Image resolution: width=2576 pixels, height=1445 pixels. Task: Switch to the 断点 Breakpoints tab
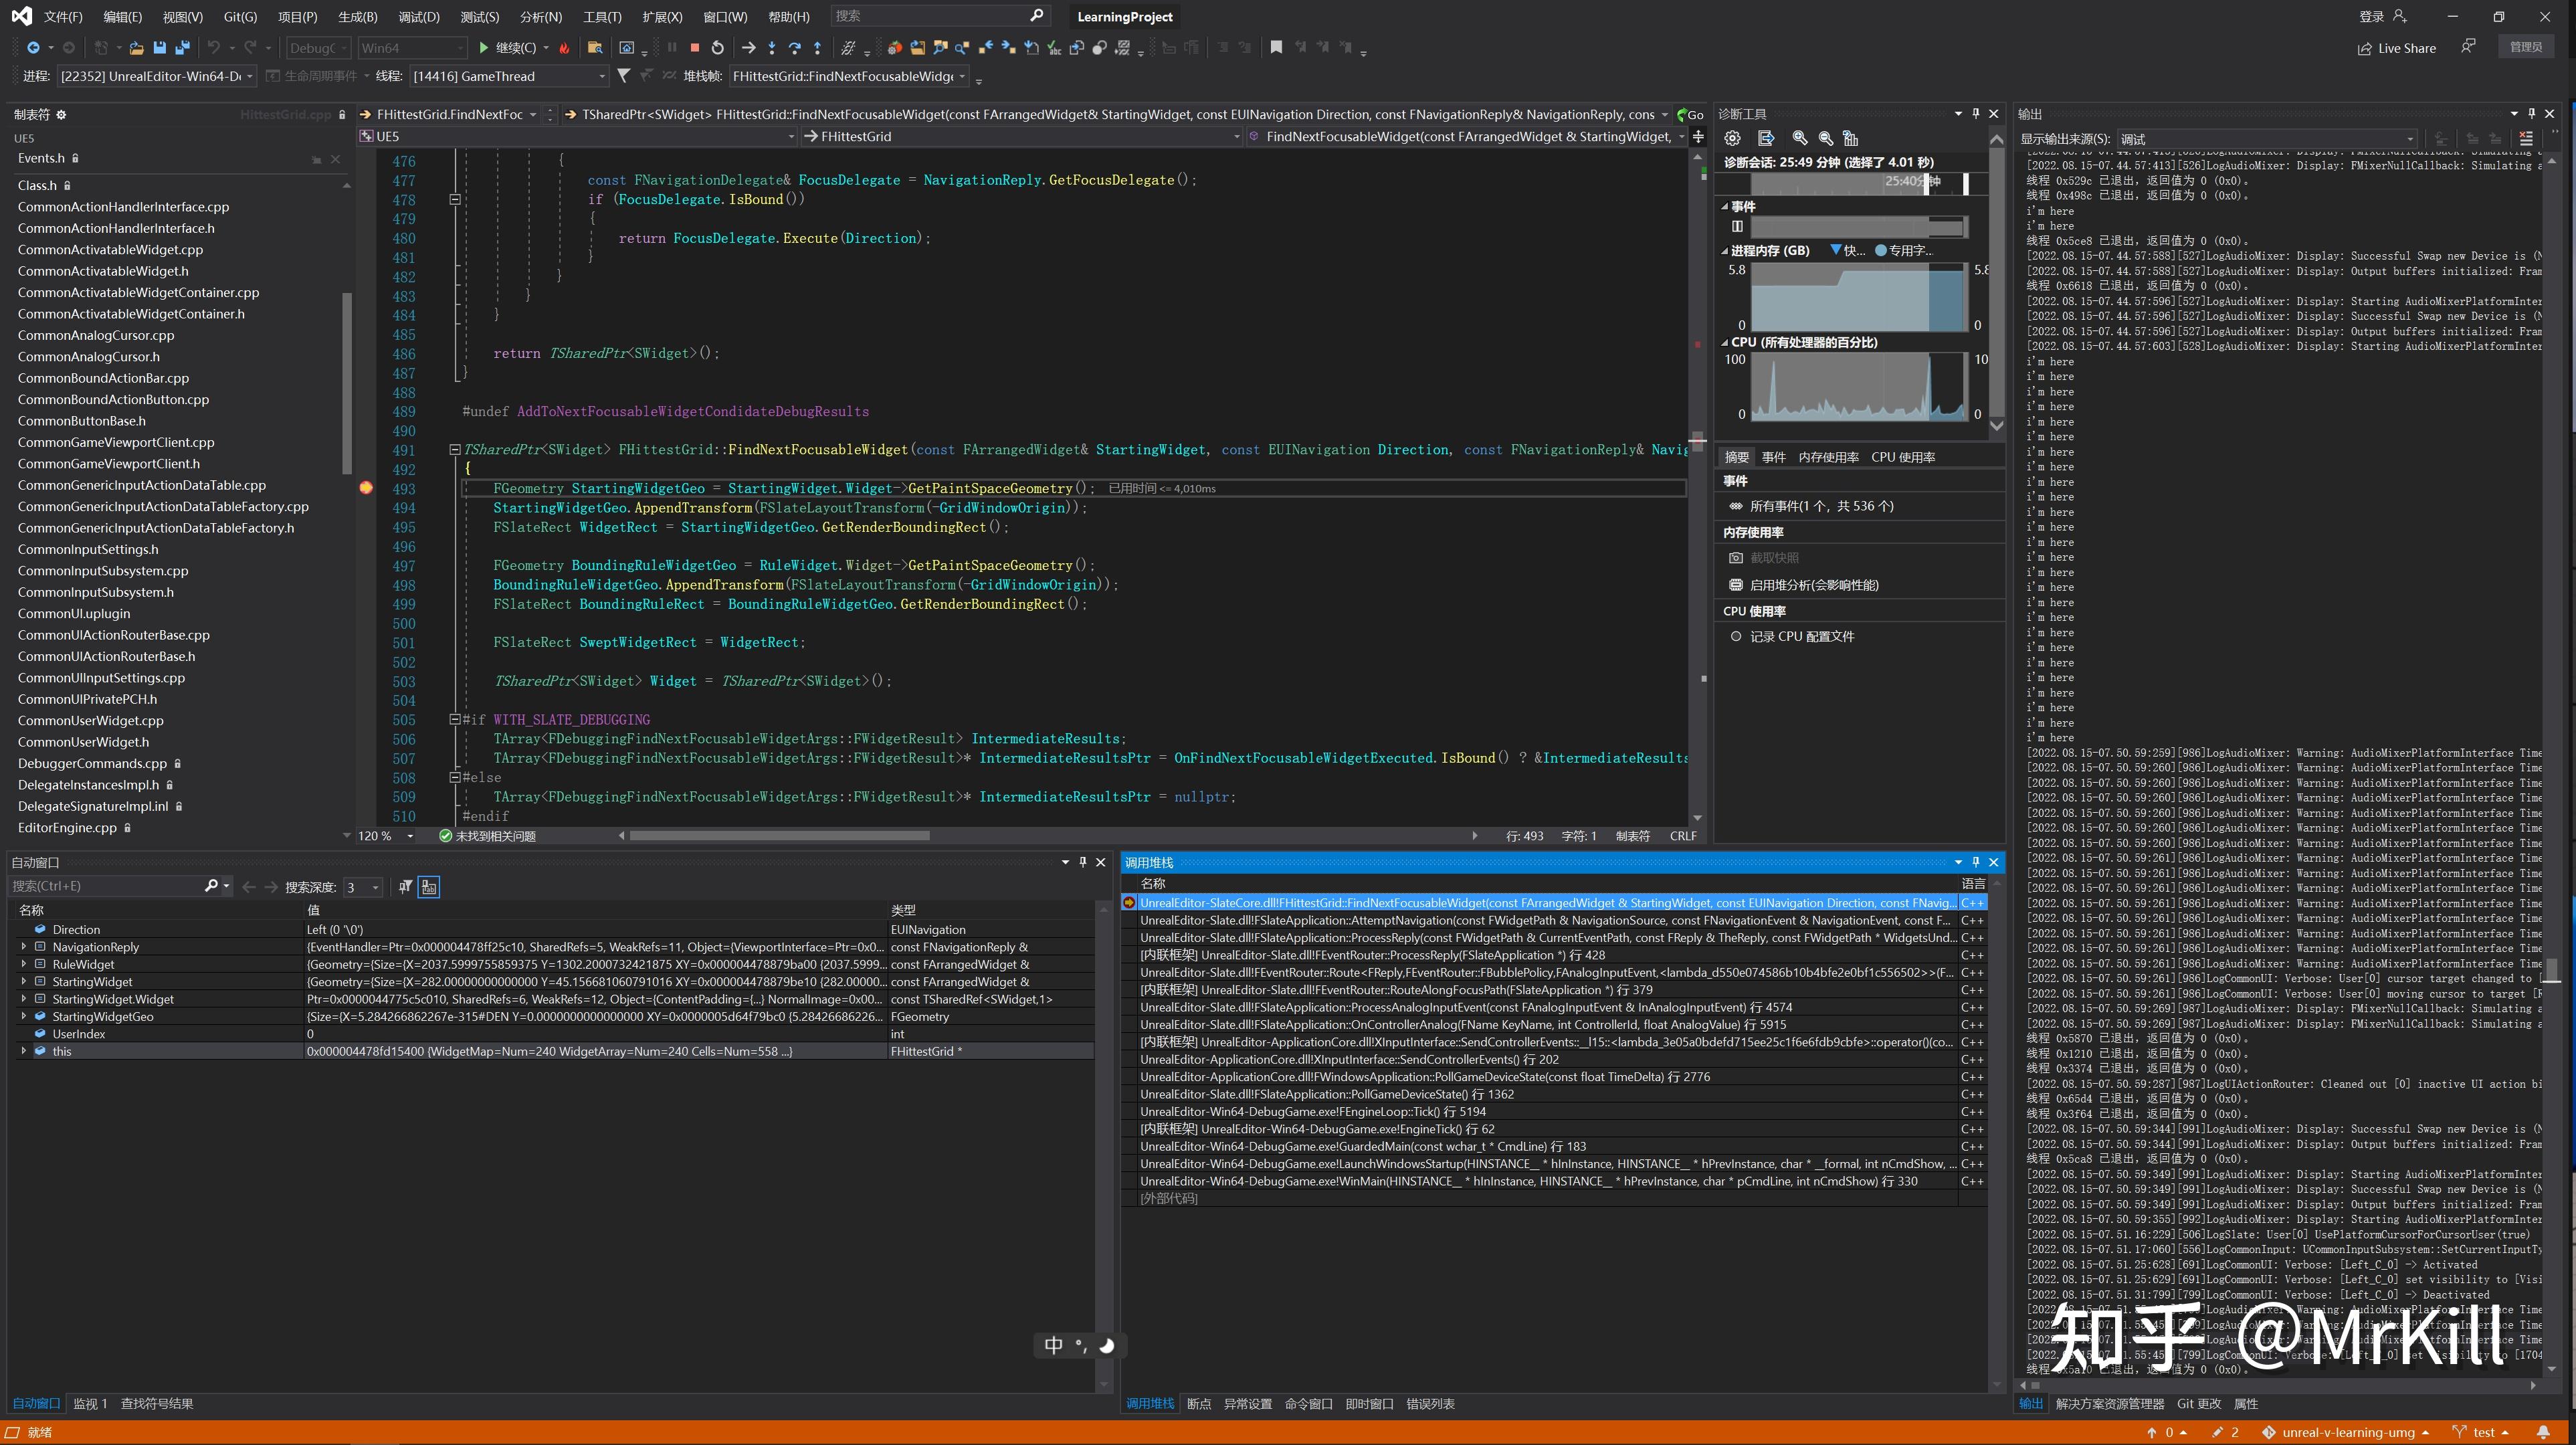(1198, 1404)
